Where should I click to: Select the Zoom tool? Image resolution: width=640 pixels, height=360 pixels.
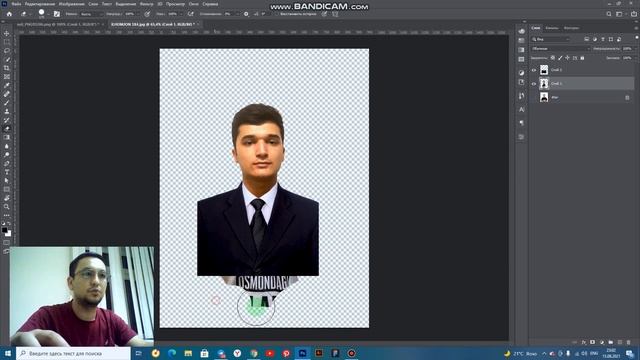point(7,207)
